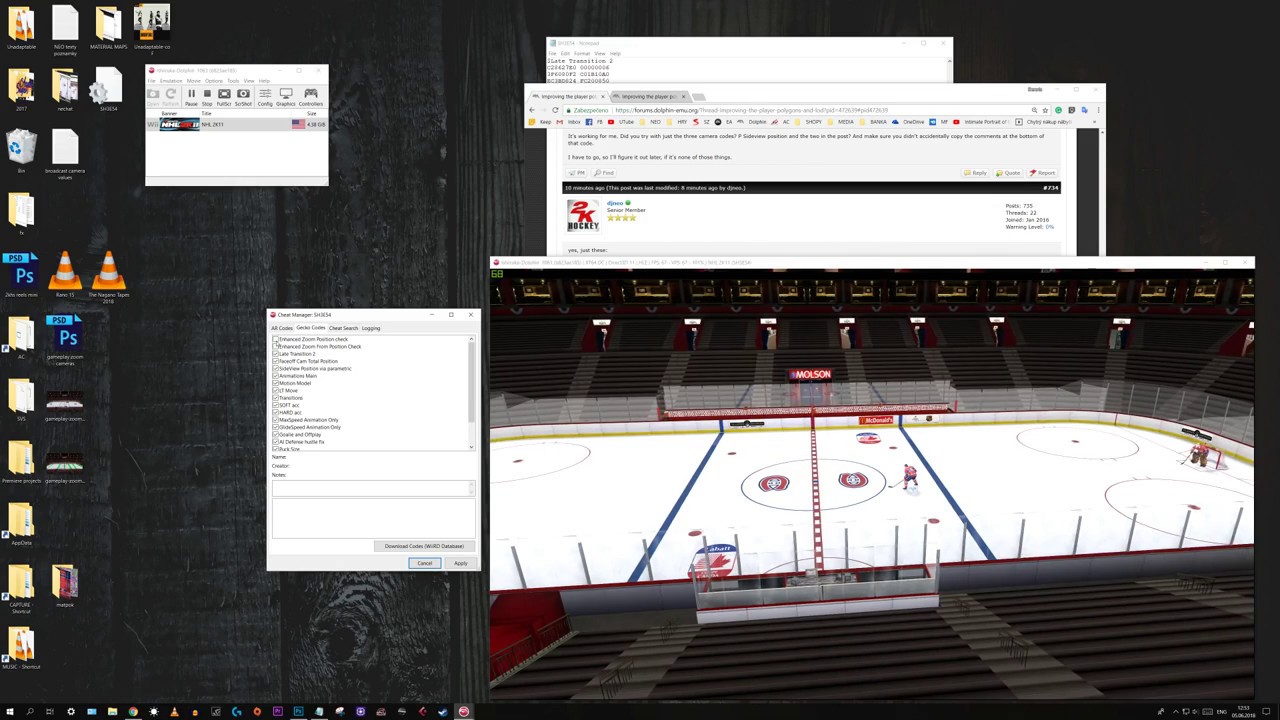
Task: Open notification center in taskbar
Action: tap(1266, 712)
